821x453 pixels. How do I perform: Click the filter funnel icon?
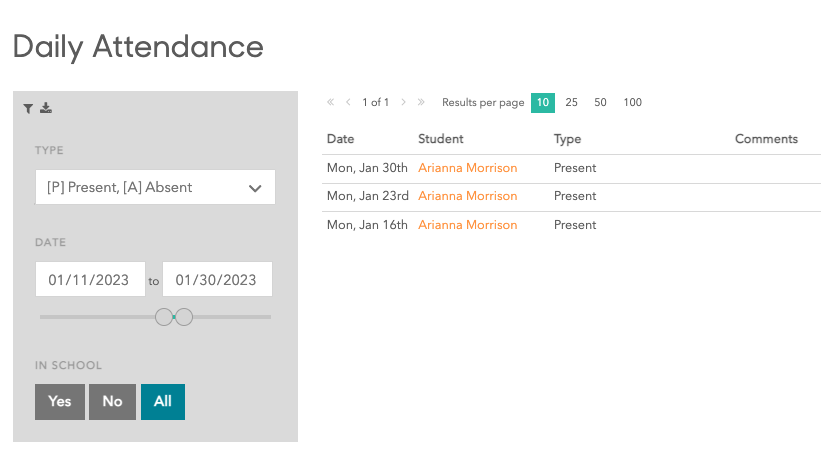(x=29, y=108)
